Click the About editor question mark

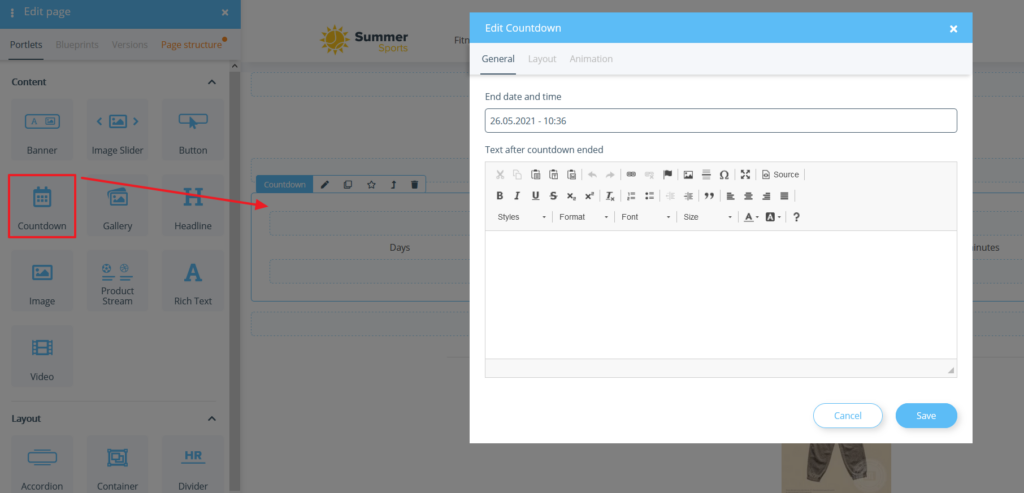coord(796,217)
